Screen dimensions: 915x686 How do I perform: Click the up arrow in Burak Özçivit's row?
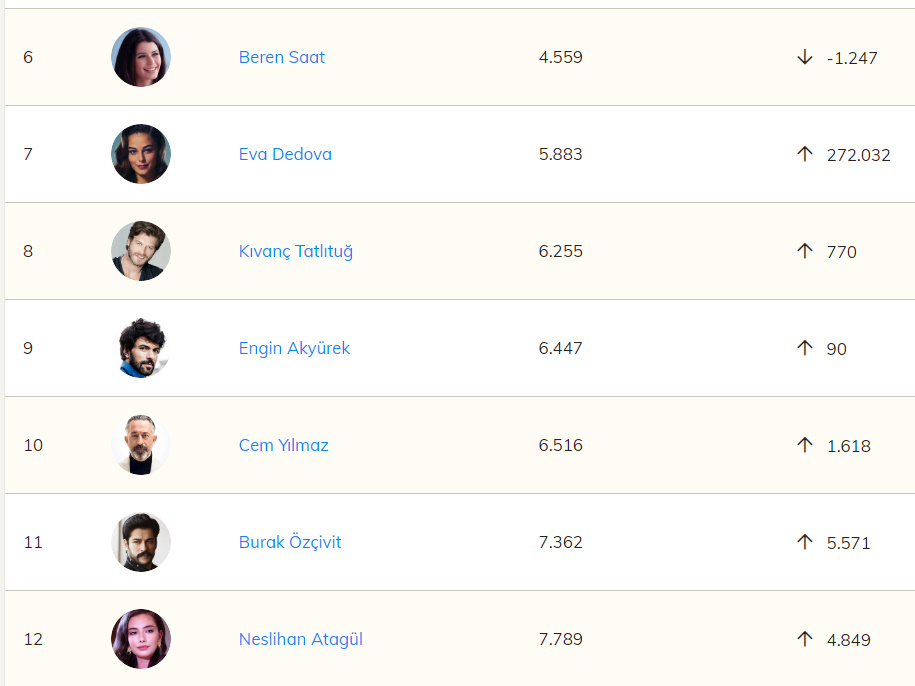coord(805,542)
